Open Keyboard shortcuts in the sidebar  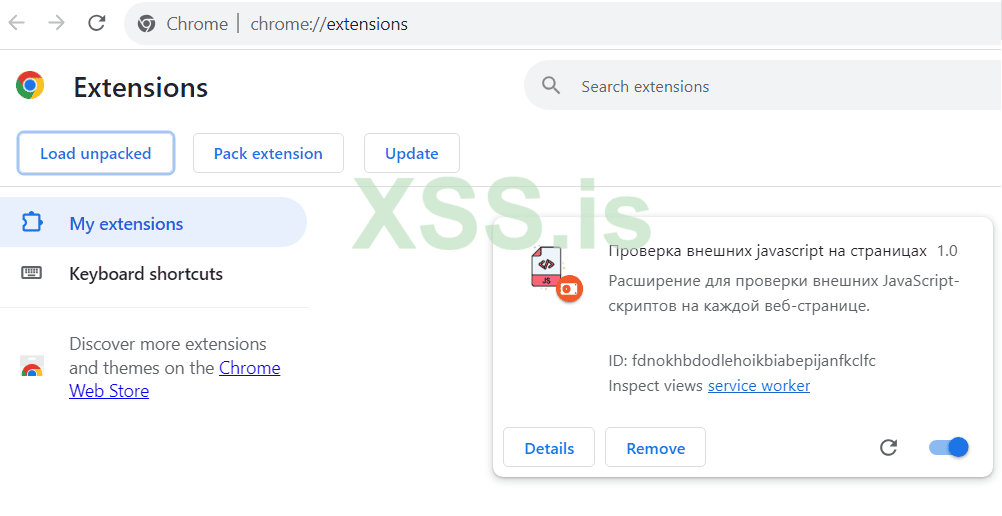coord(145,274)
